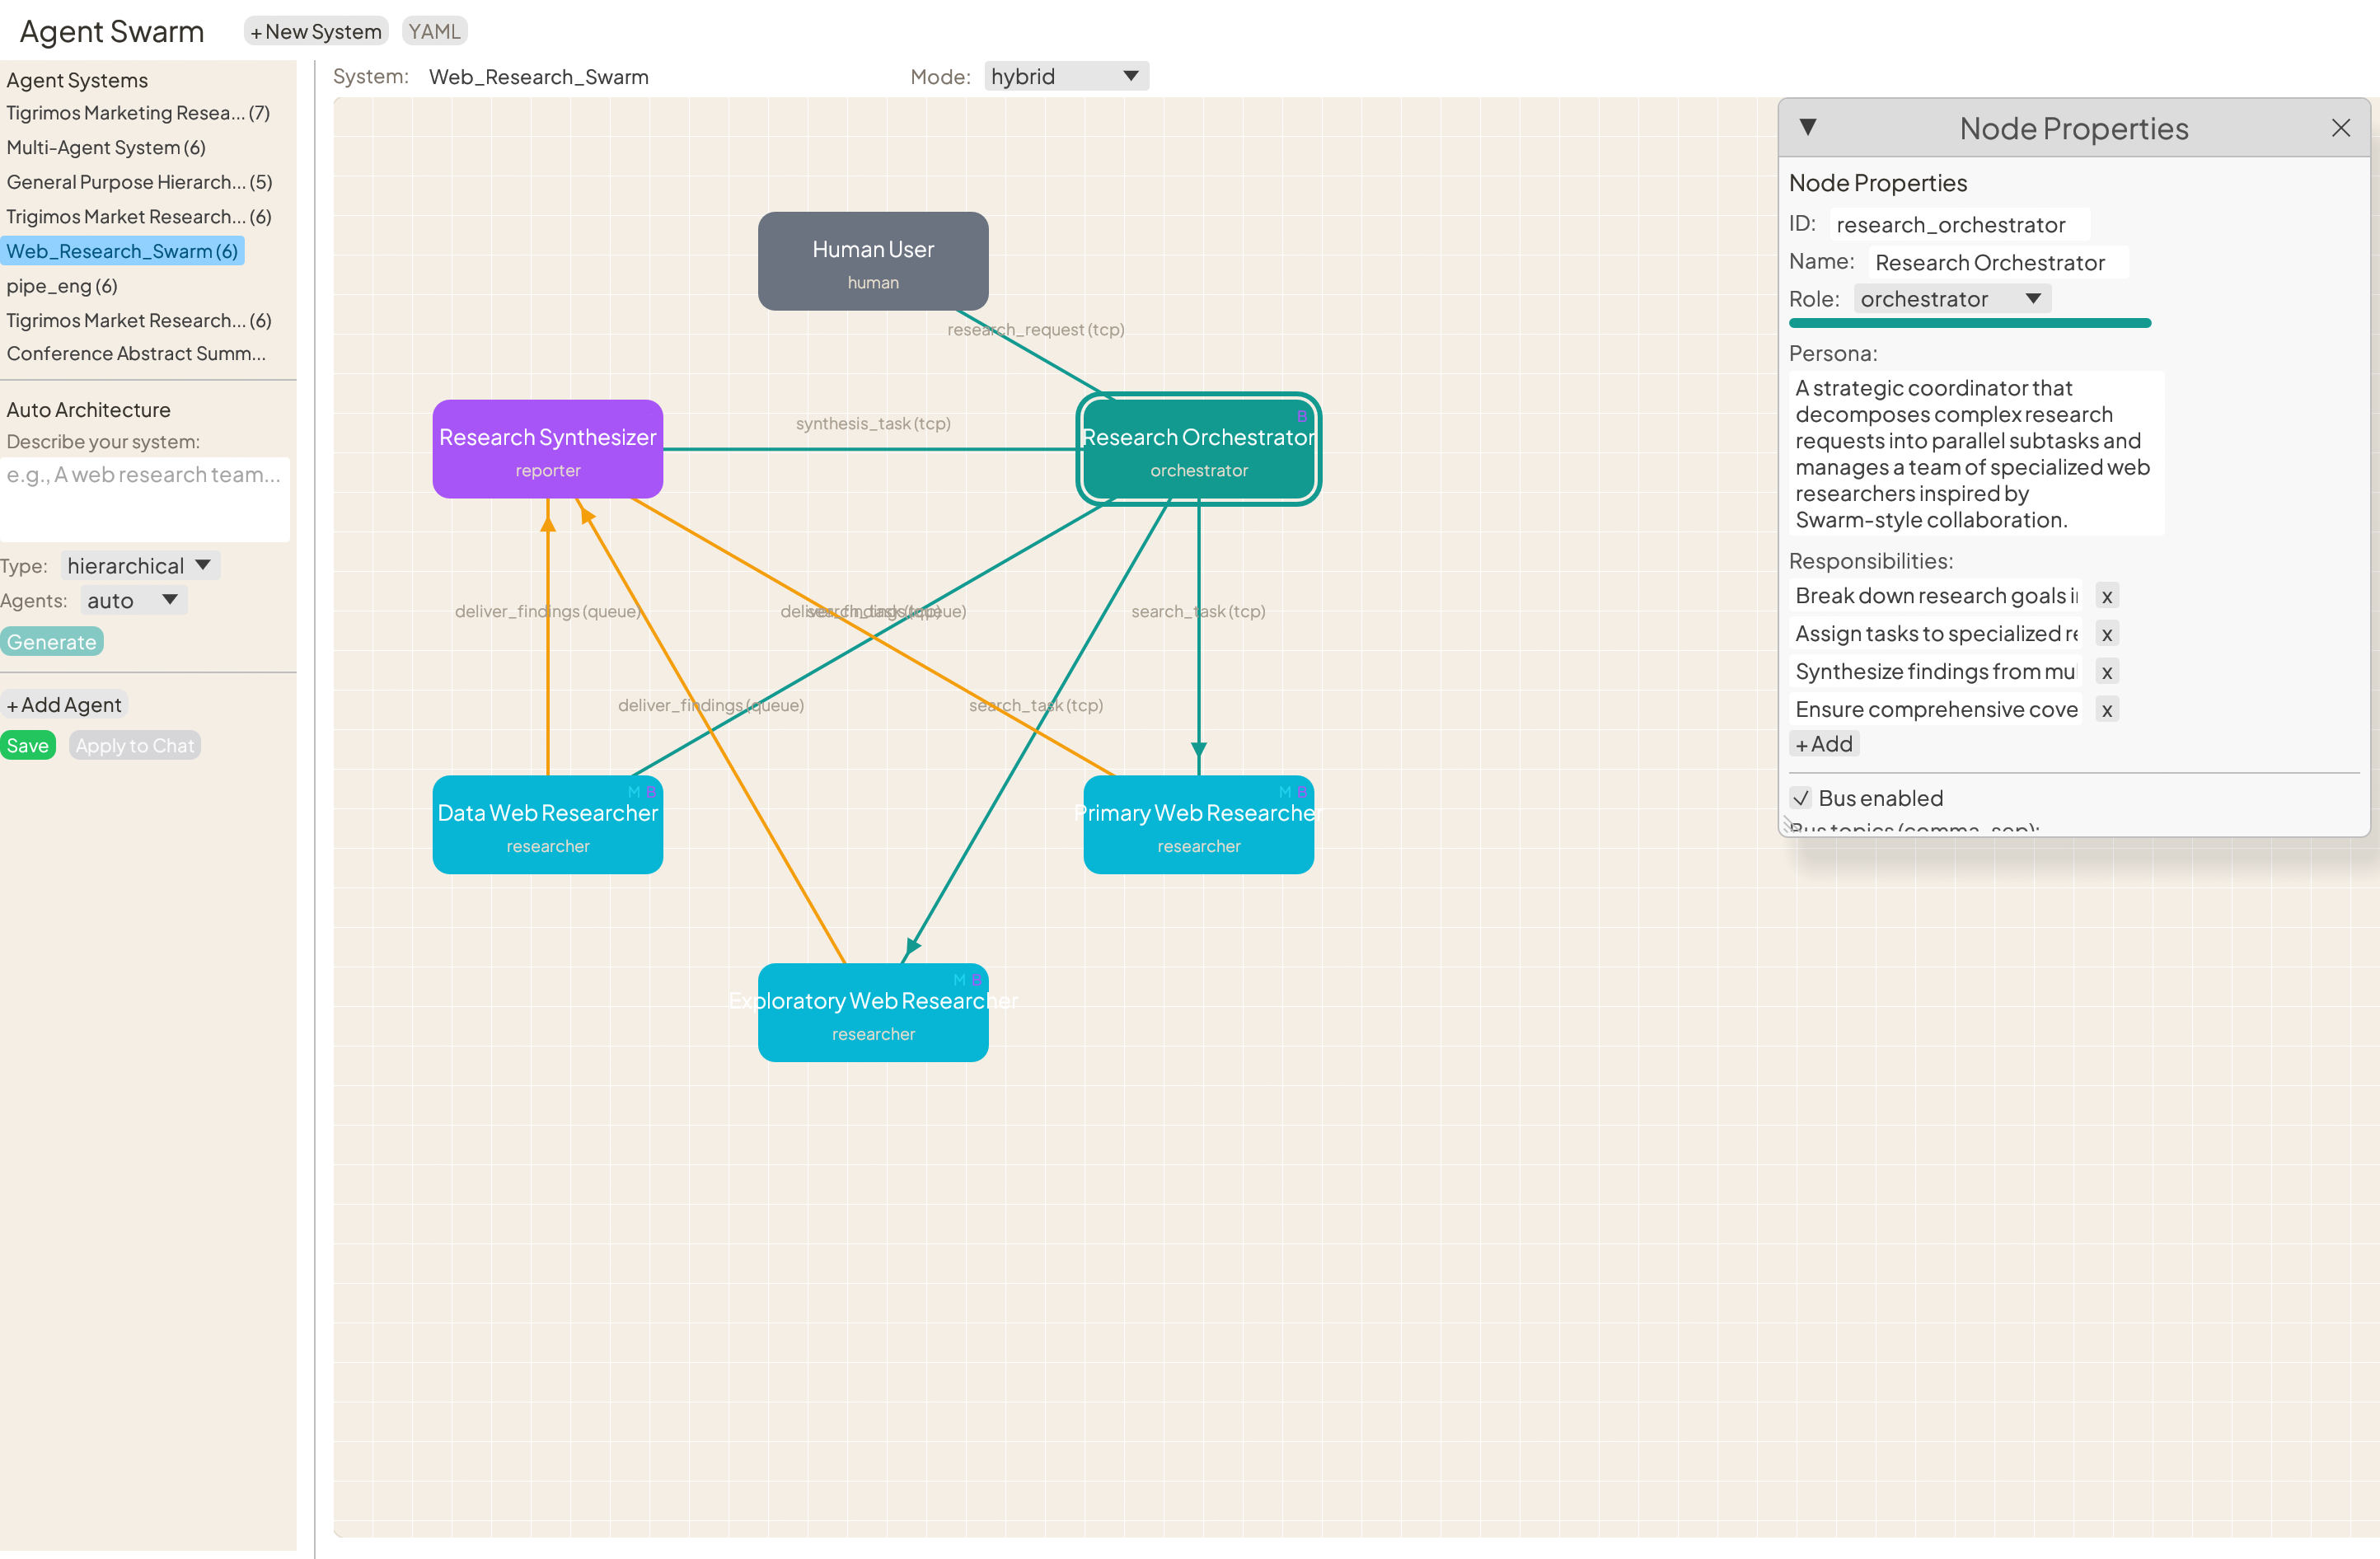Open the Role dropdown in Node Properties
The image size is (2380, 1559).
[1951, 299]
